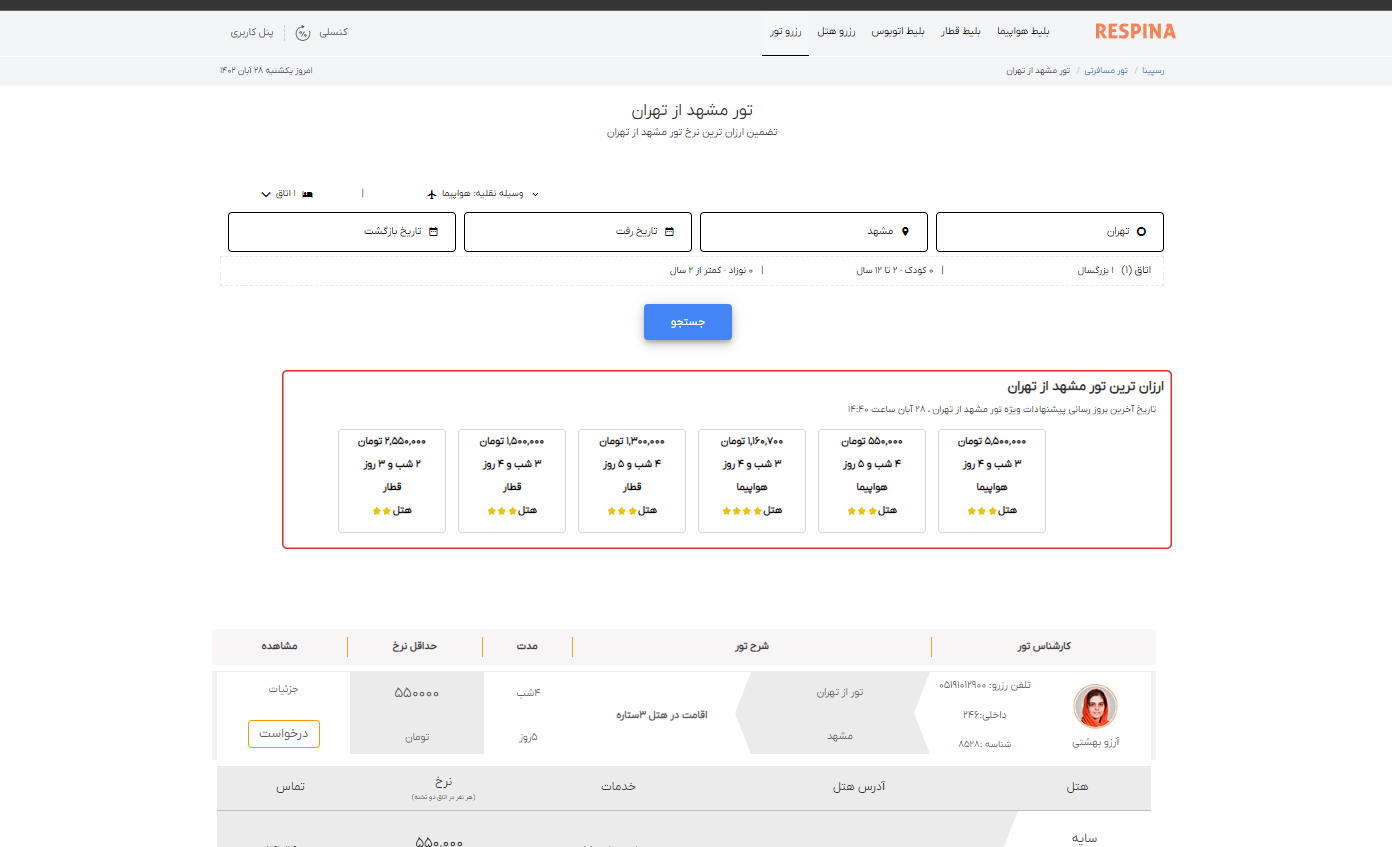Open پنل کاربری from the header
Image resolution: width=1392 pixels, height=847 pixels.
tap(251, 32)
